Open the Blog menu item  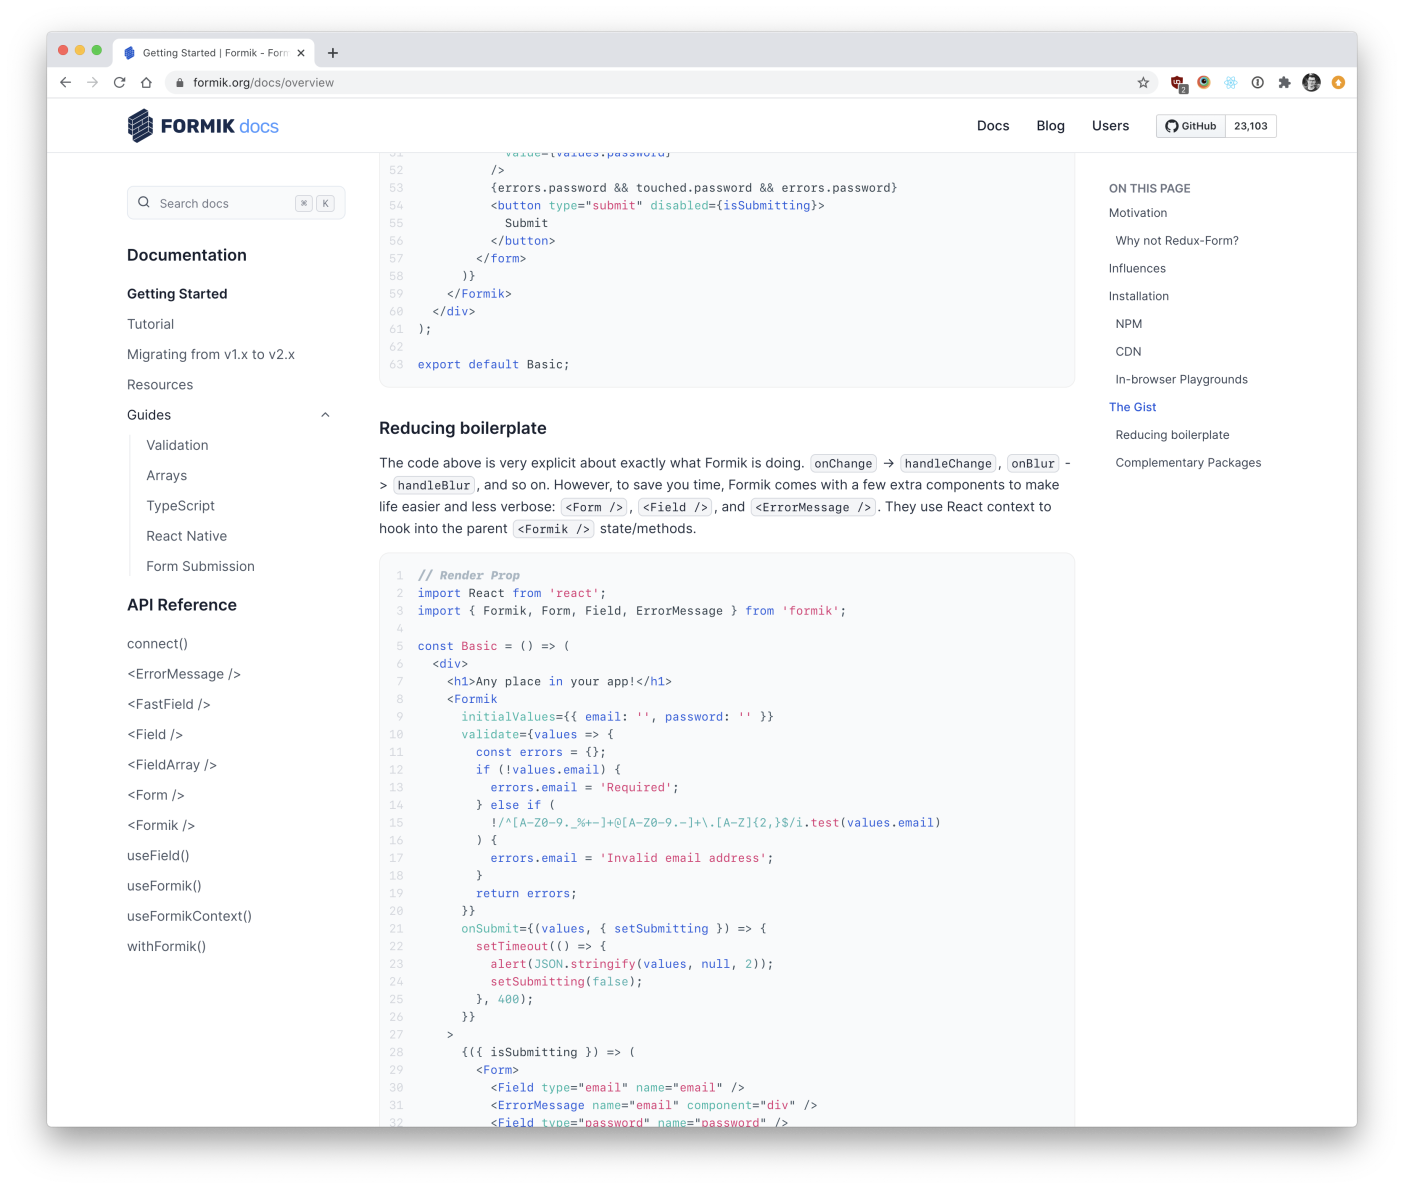(1050, 125)
